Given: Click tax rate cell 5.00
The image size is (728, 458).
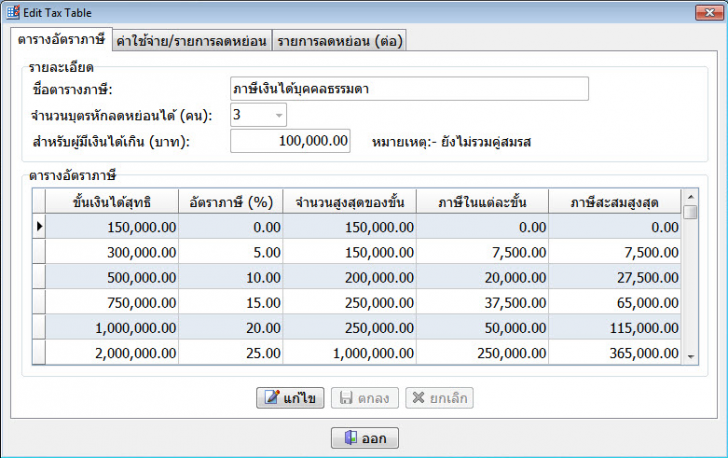Looking at the screenshot, I should [231, 252].
